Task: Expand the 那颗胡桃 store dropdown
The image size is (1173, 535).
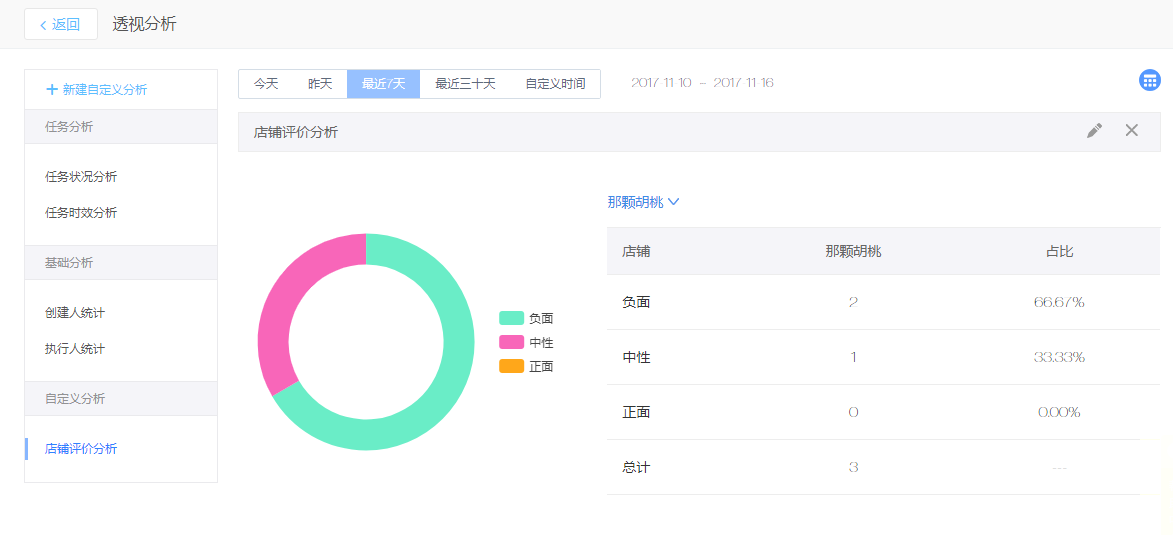Action: [x=643, y=202]
